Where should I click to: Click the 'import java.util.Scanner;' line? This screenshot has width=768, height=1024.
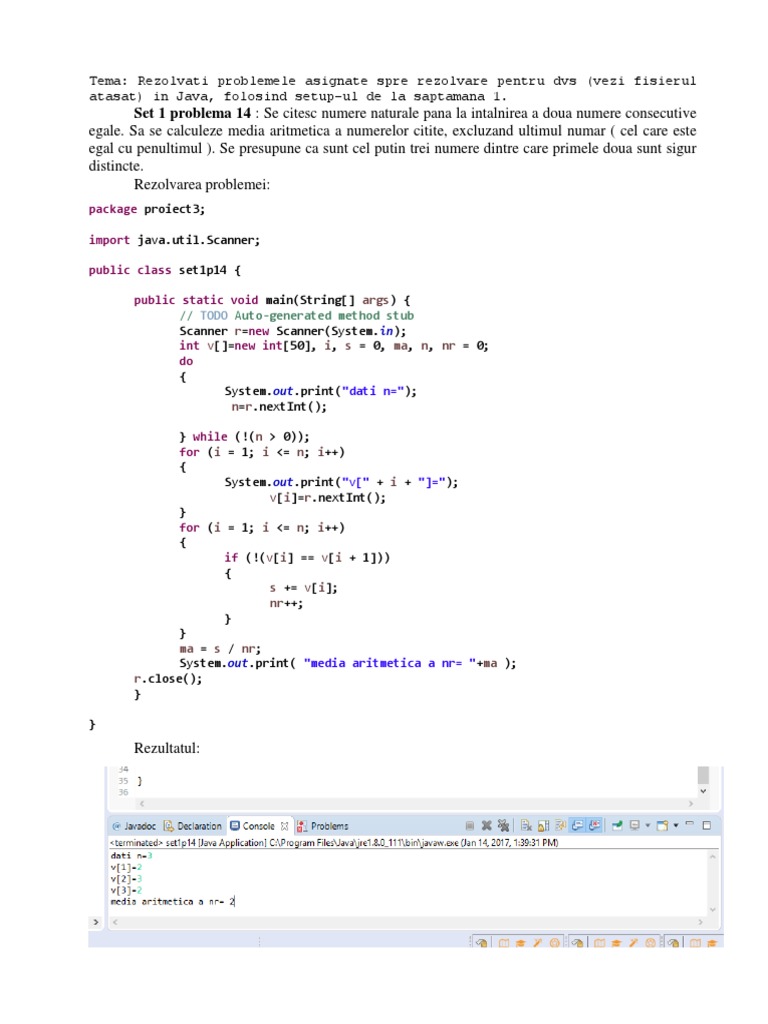(174, 240)
